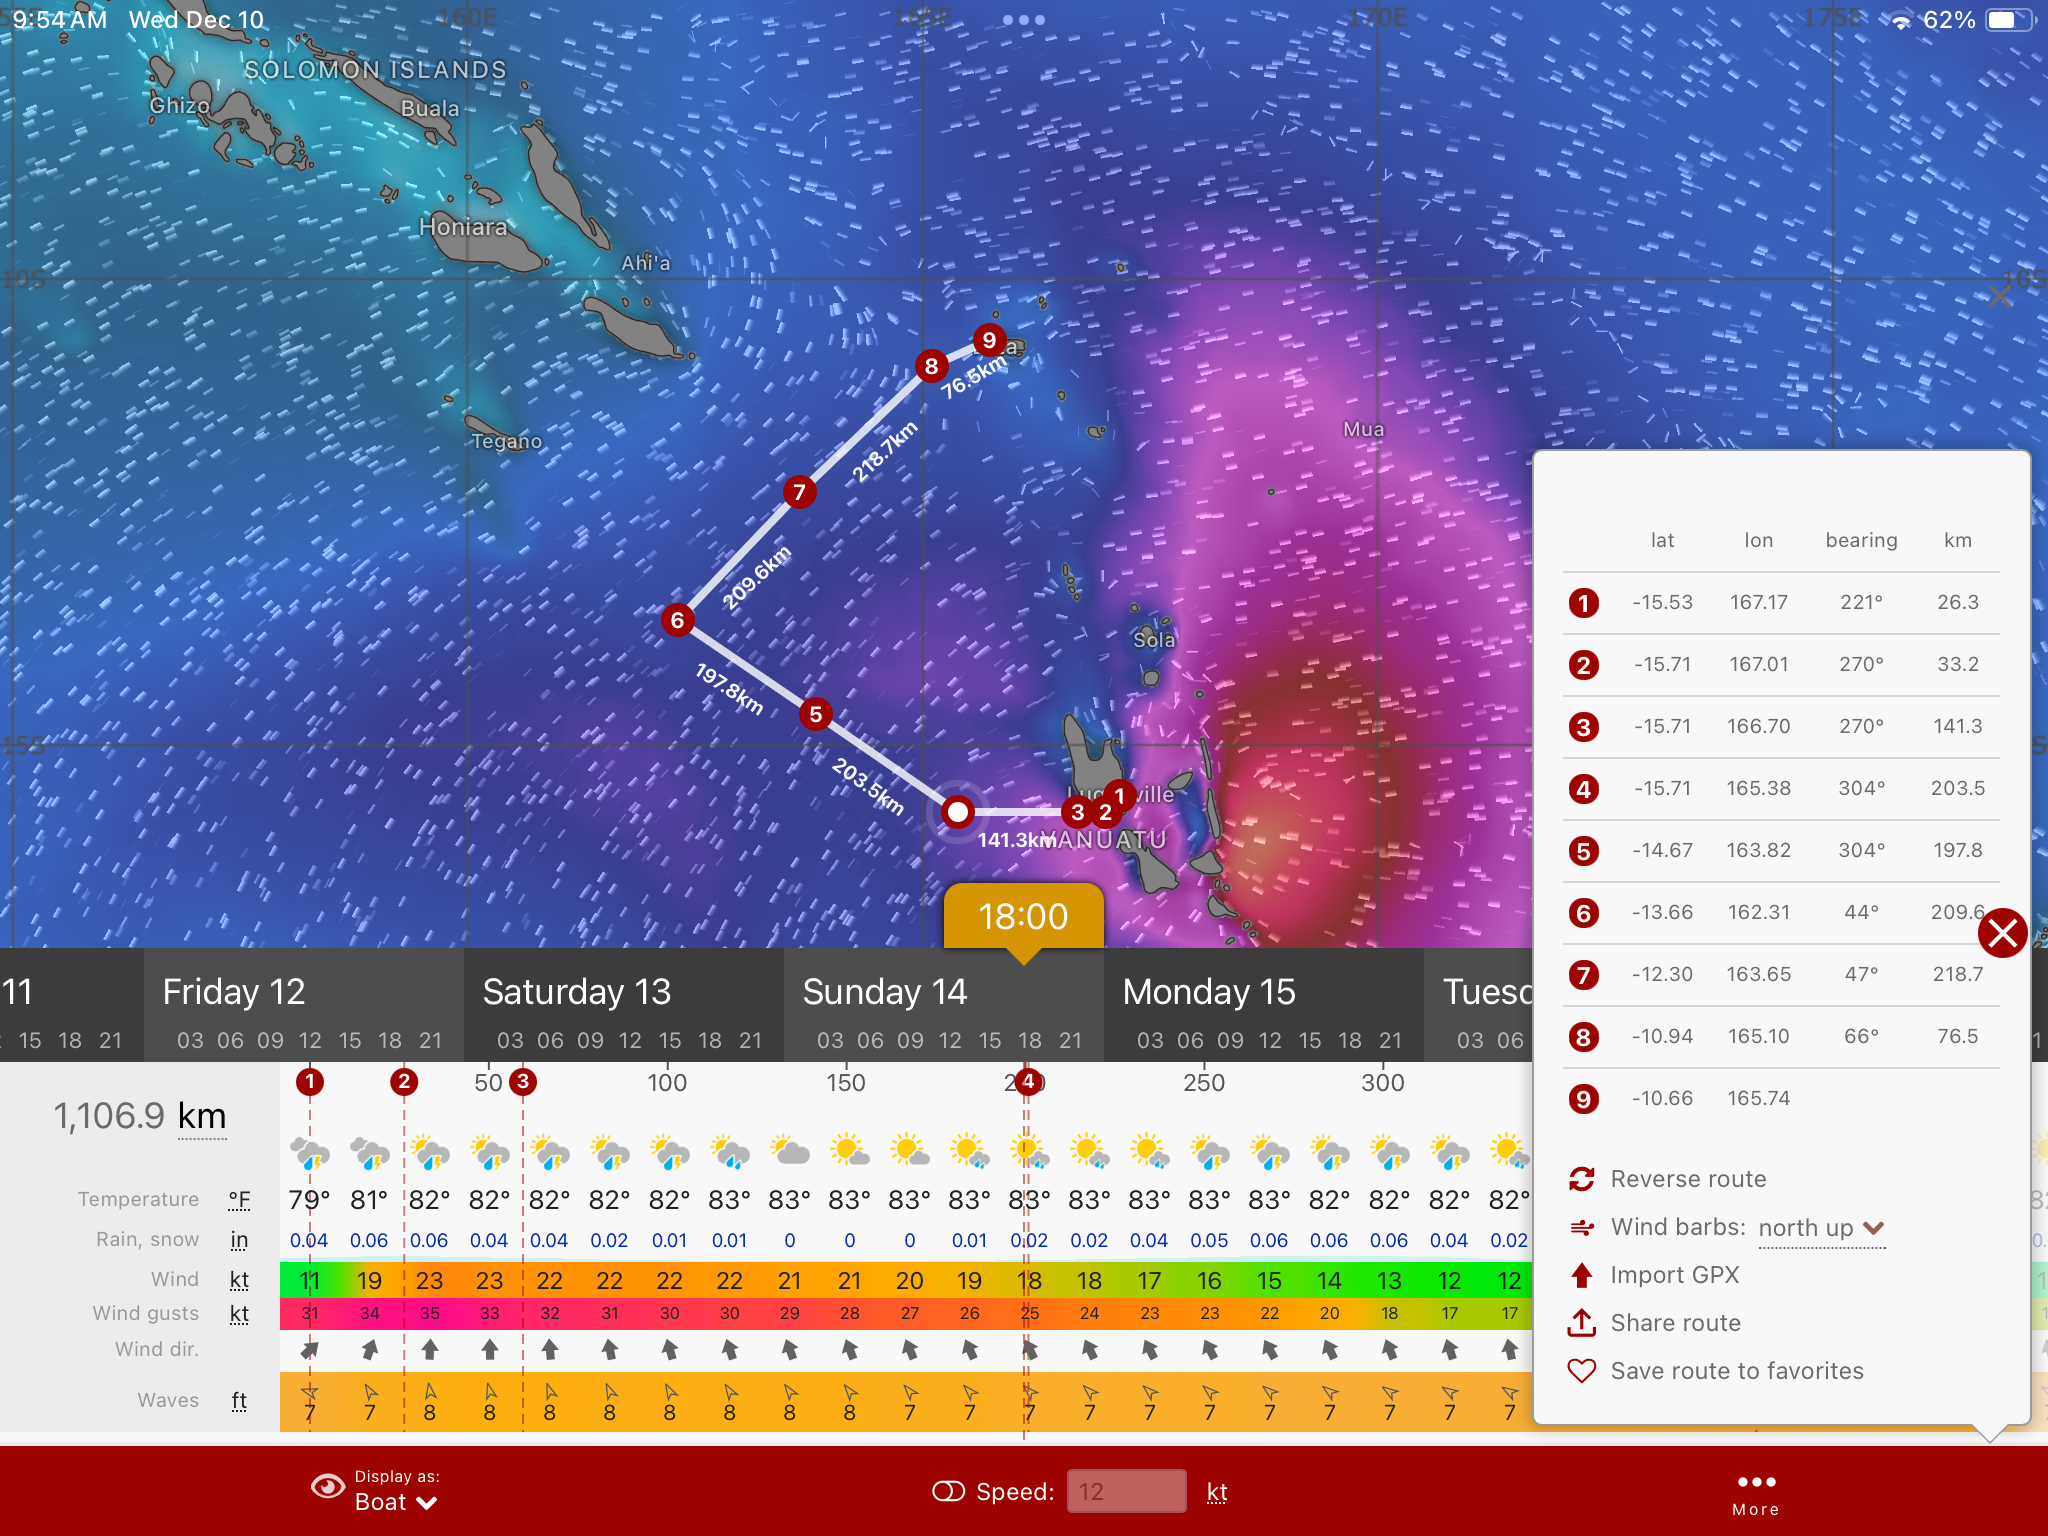Click waypoint 4 marker on distance profile

[1028, 1081]
